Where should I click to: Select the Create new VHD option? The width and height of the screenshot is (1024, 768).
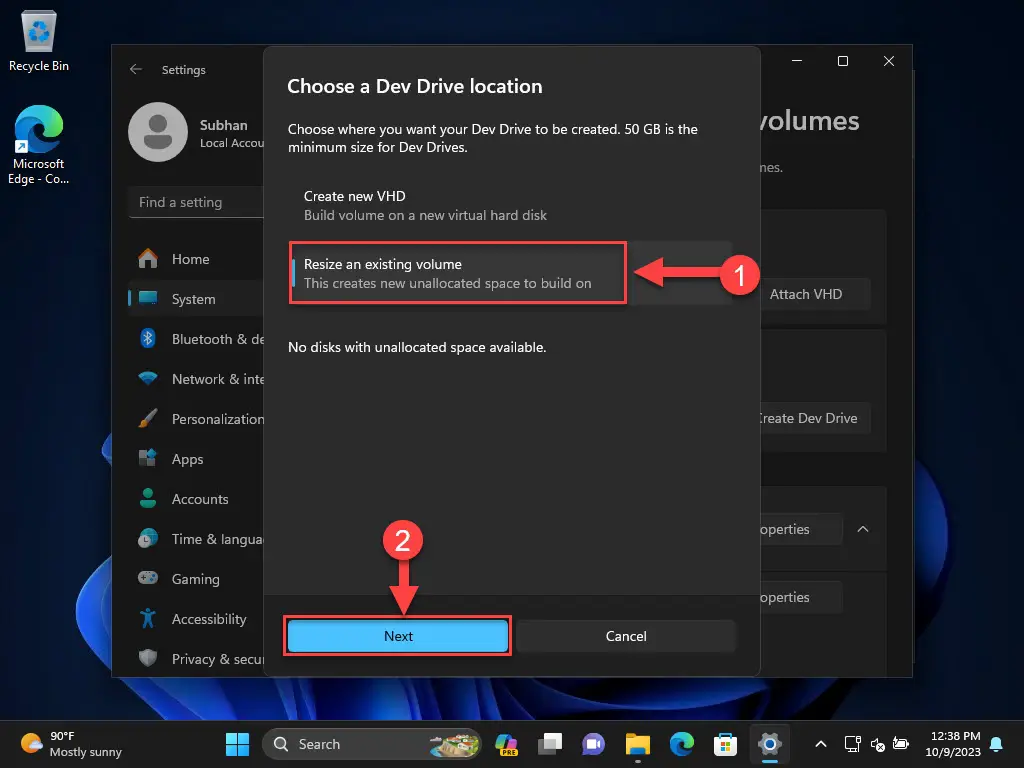click(511, 205)
